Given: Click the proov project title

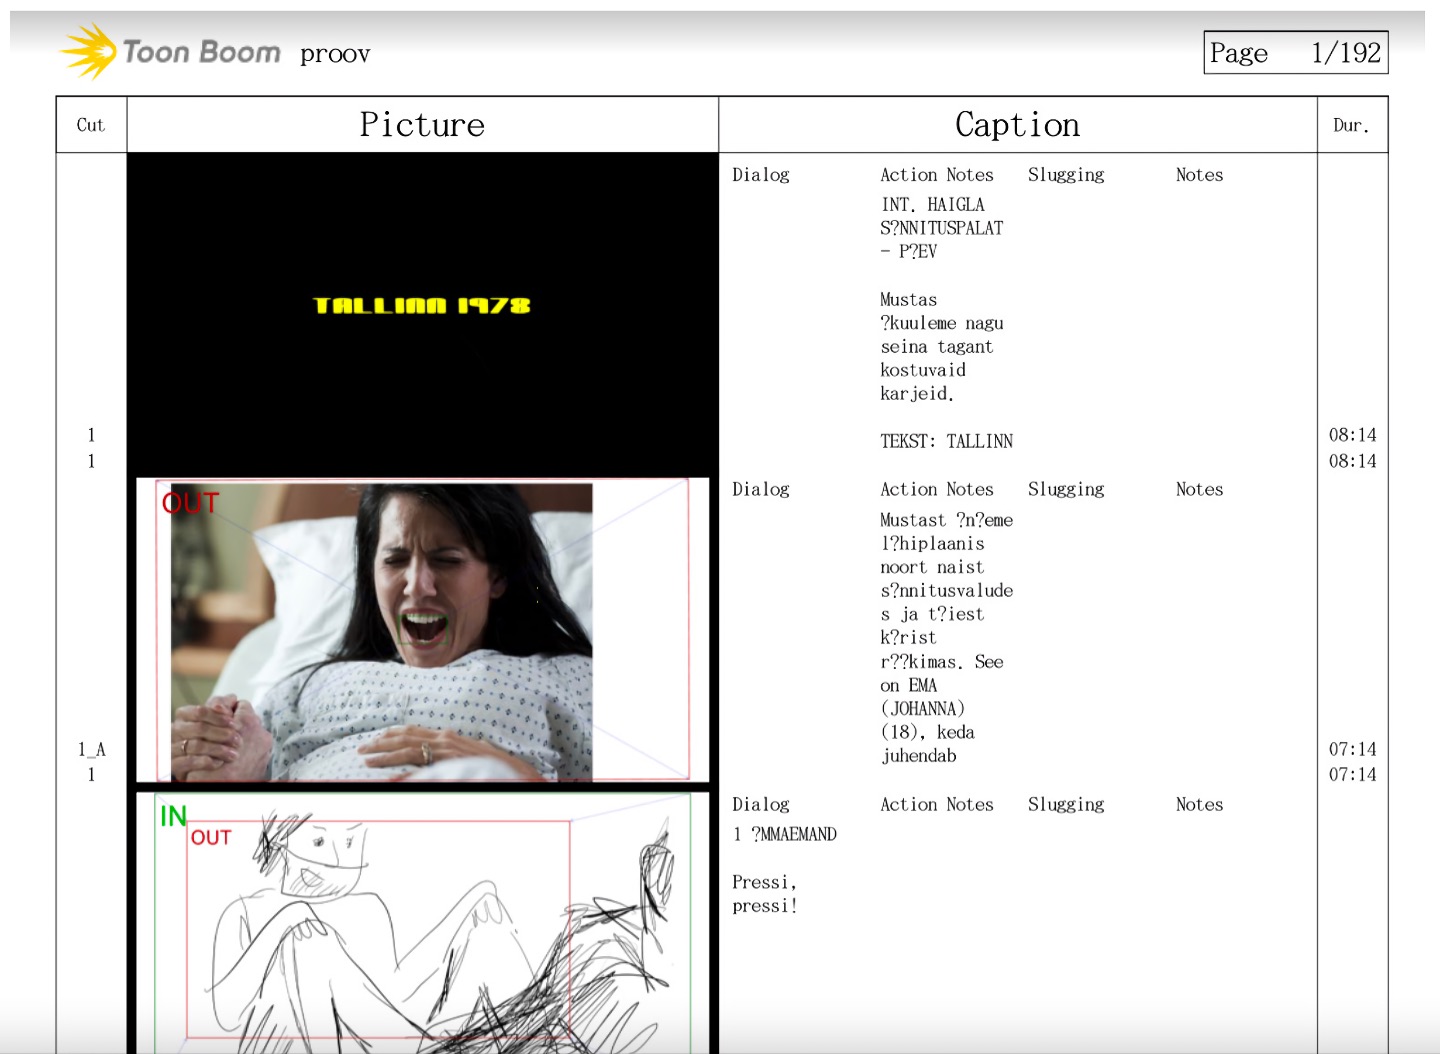Looking at the screenshot, I should (x=335, y=54).
